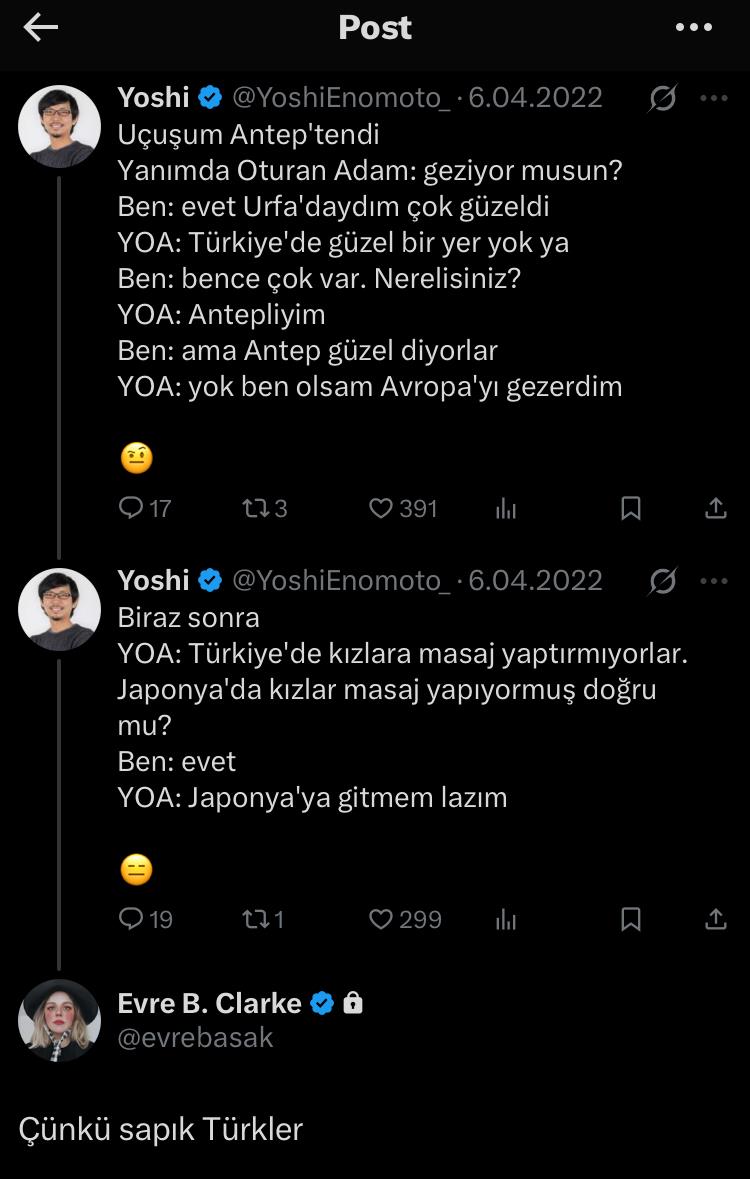The height and width of the screenshot is (1179, 750).
Task: Like the tweet with 299 likes
Action: pyautogui.click(x=381, y=918)
